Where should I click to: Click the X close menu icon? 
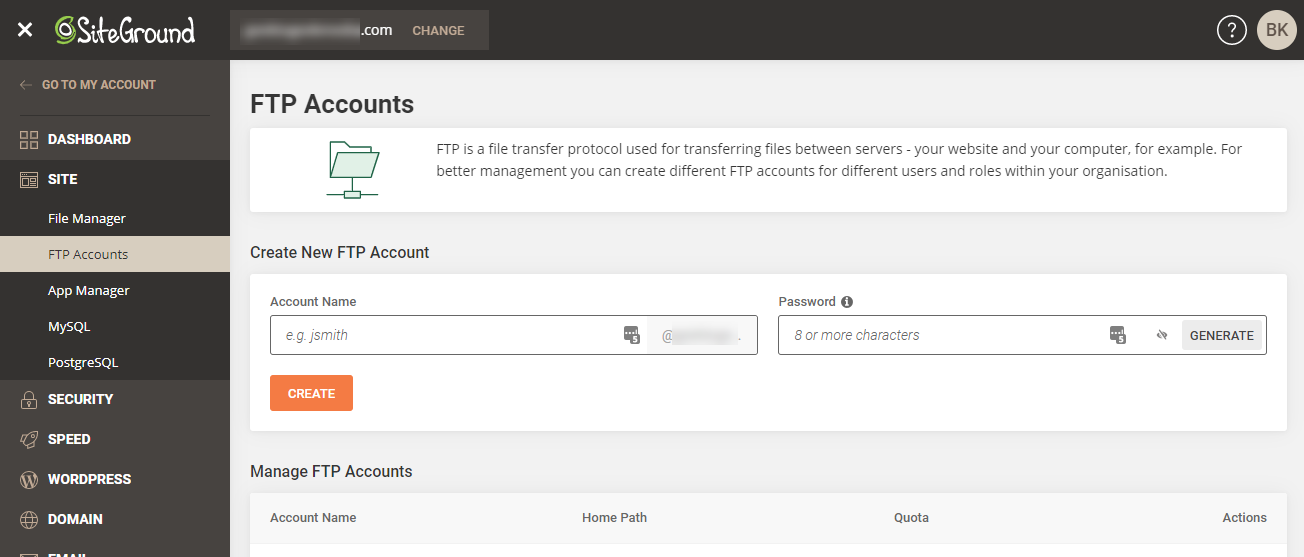[25, 30]
